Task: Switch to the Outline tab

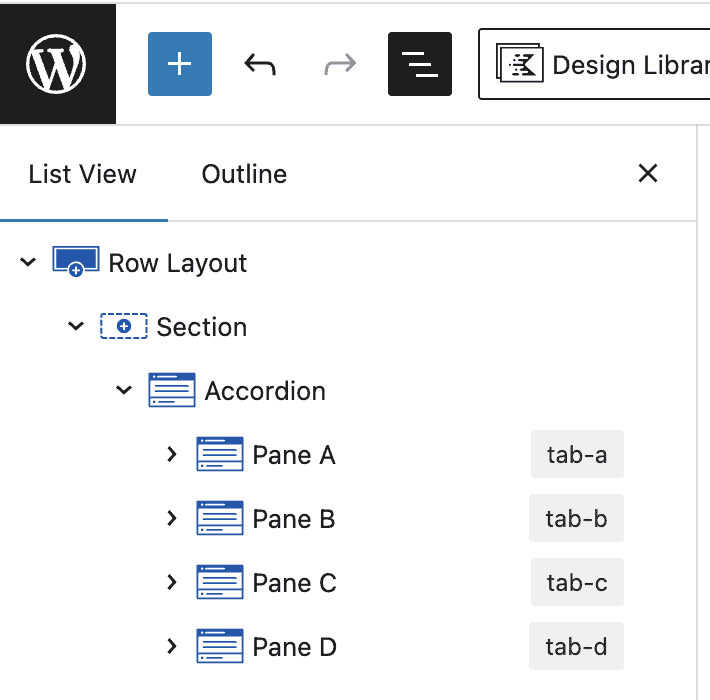Action: coord(244,174)
